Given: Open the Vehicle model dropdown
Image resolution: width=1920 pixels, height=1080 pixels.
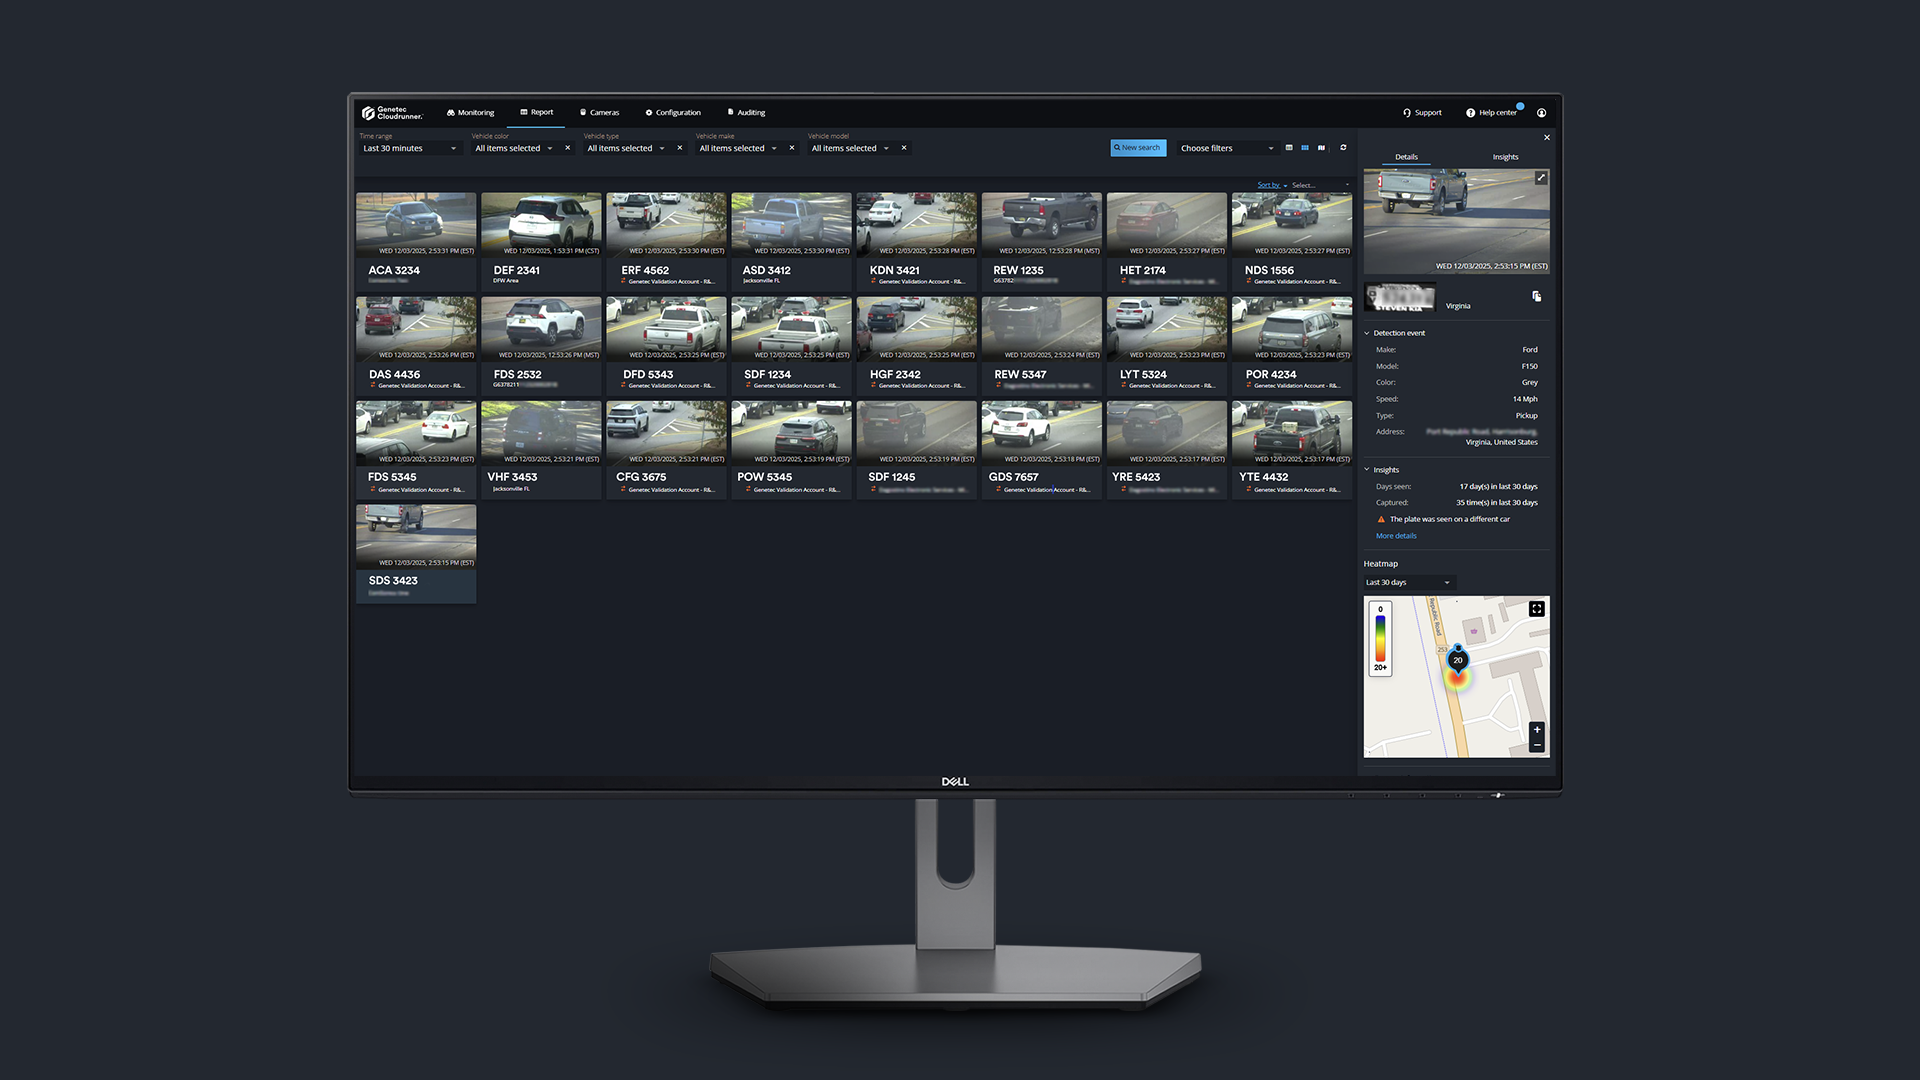Looking at the screenshot, I should pos(850,148).
